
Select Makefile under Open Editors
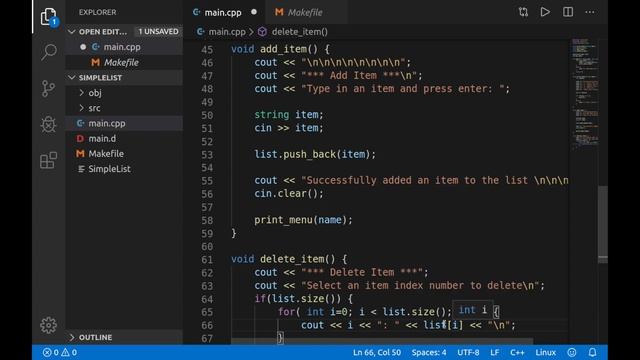point(124,62)
